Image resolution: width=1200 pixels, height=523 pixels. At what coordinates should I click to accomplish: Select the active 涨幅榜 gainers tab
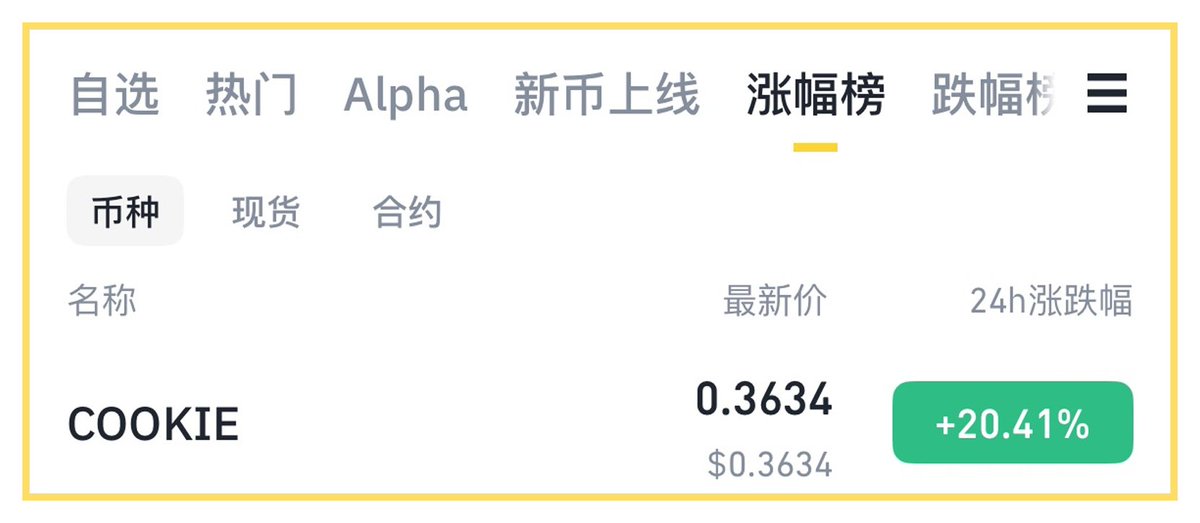click(816, 95)
